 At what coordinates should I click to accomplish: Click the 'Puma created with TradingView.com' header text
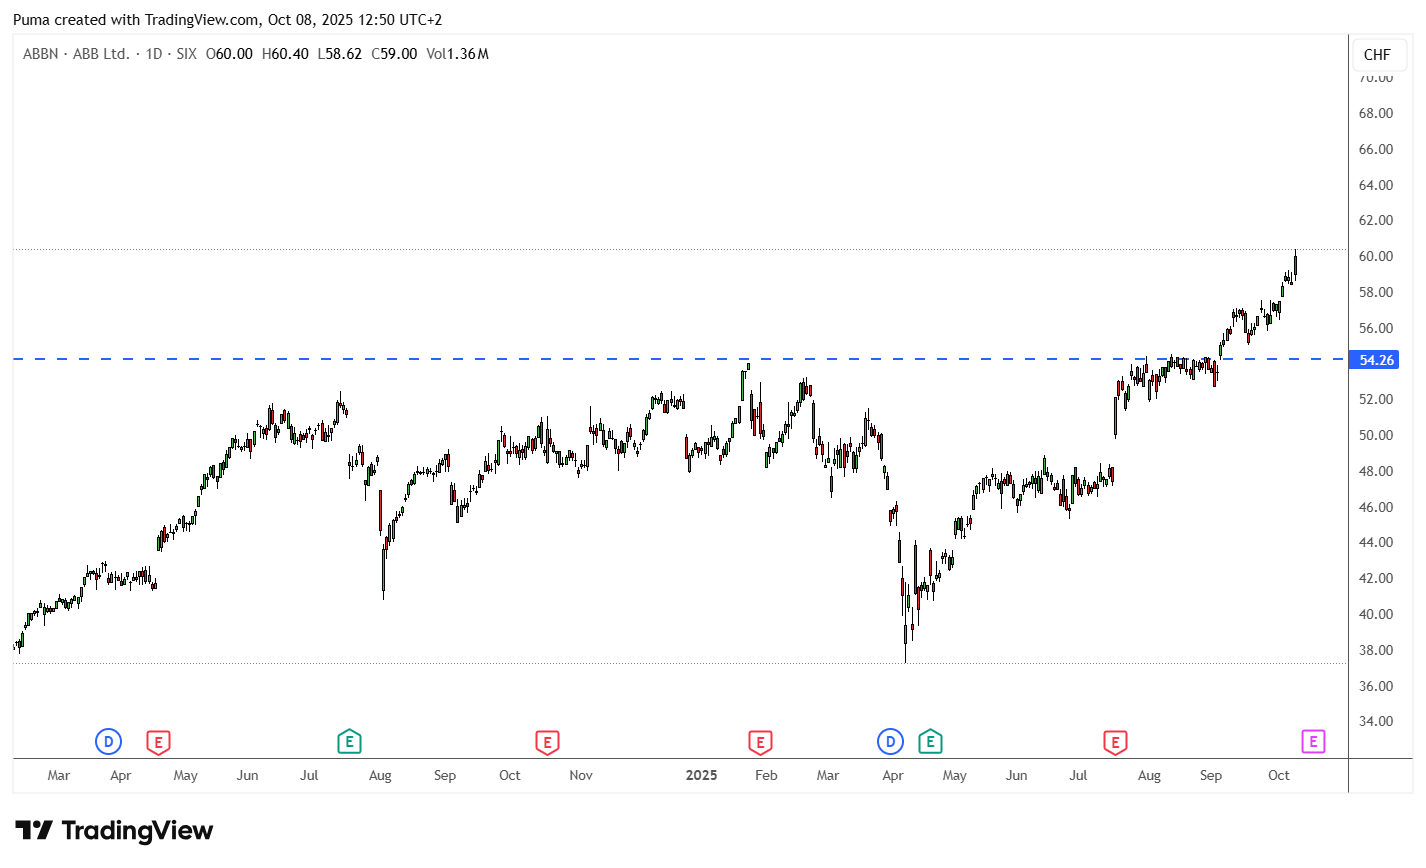point(136,20)
